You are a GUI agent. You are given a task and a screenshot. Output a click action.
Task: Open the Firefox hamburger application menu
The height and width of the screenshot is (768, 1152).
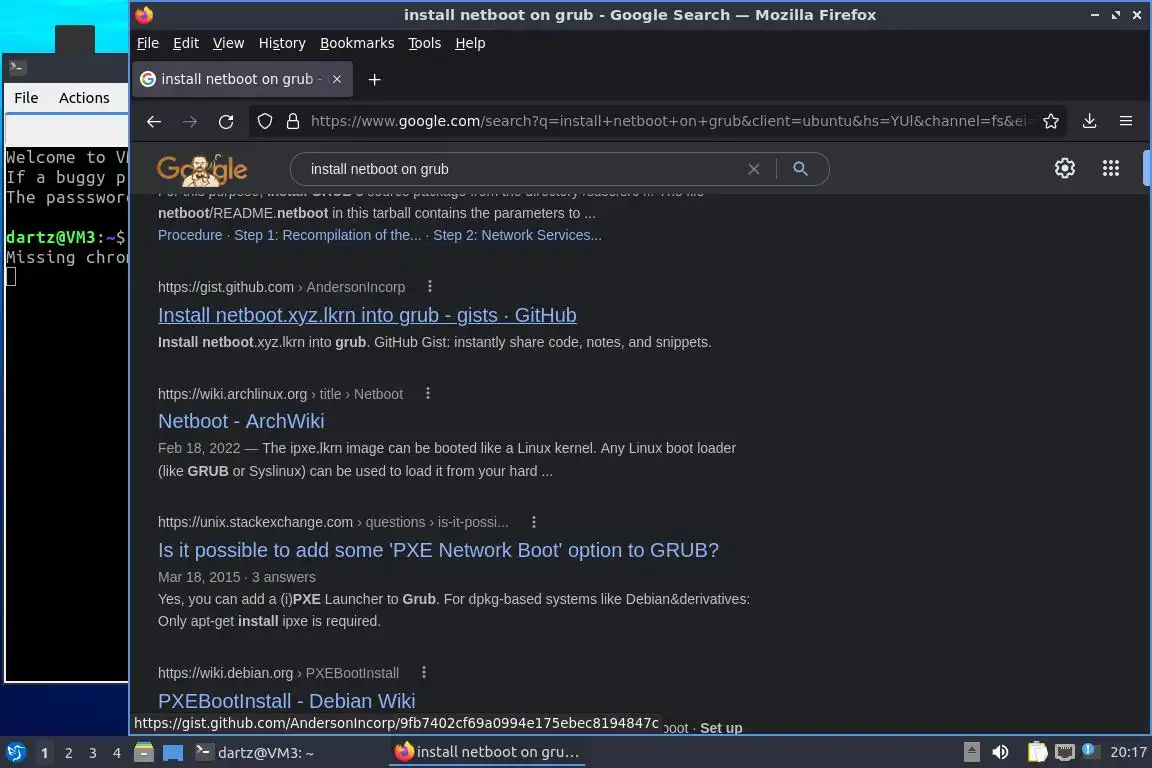click(1126, 121)
